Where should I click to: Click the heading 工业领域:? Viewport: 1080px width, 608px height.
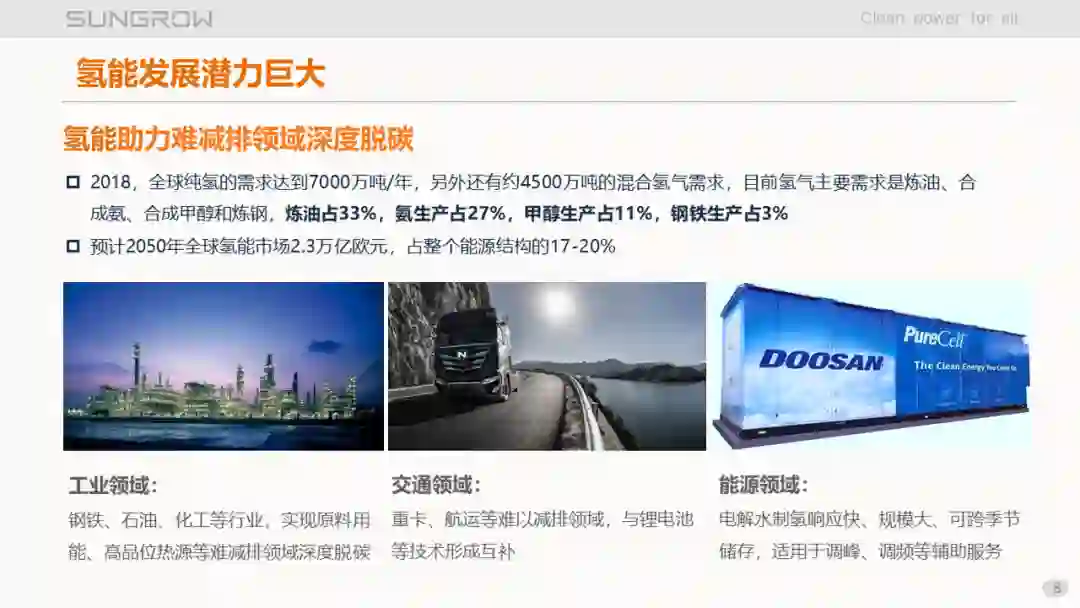113,485
